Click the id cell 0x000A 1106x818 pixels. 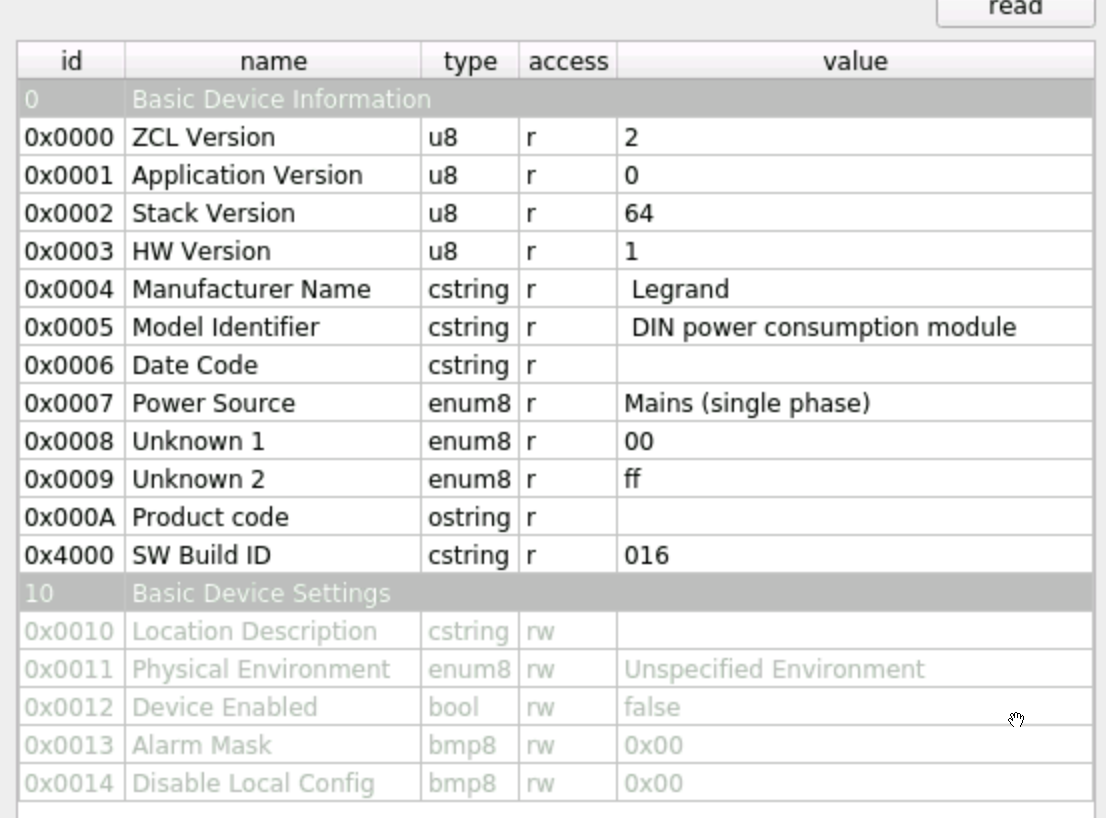click(71, 518)
